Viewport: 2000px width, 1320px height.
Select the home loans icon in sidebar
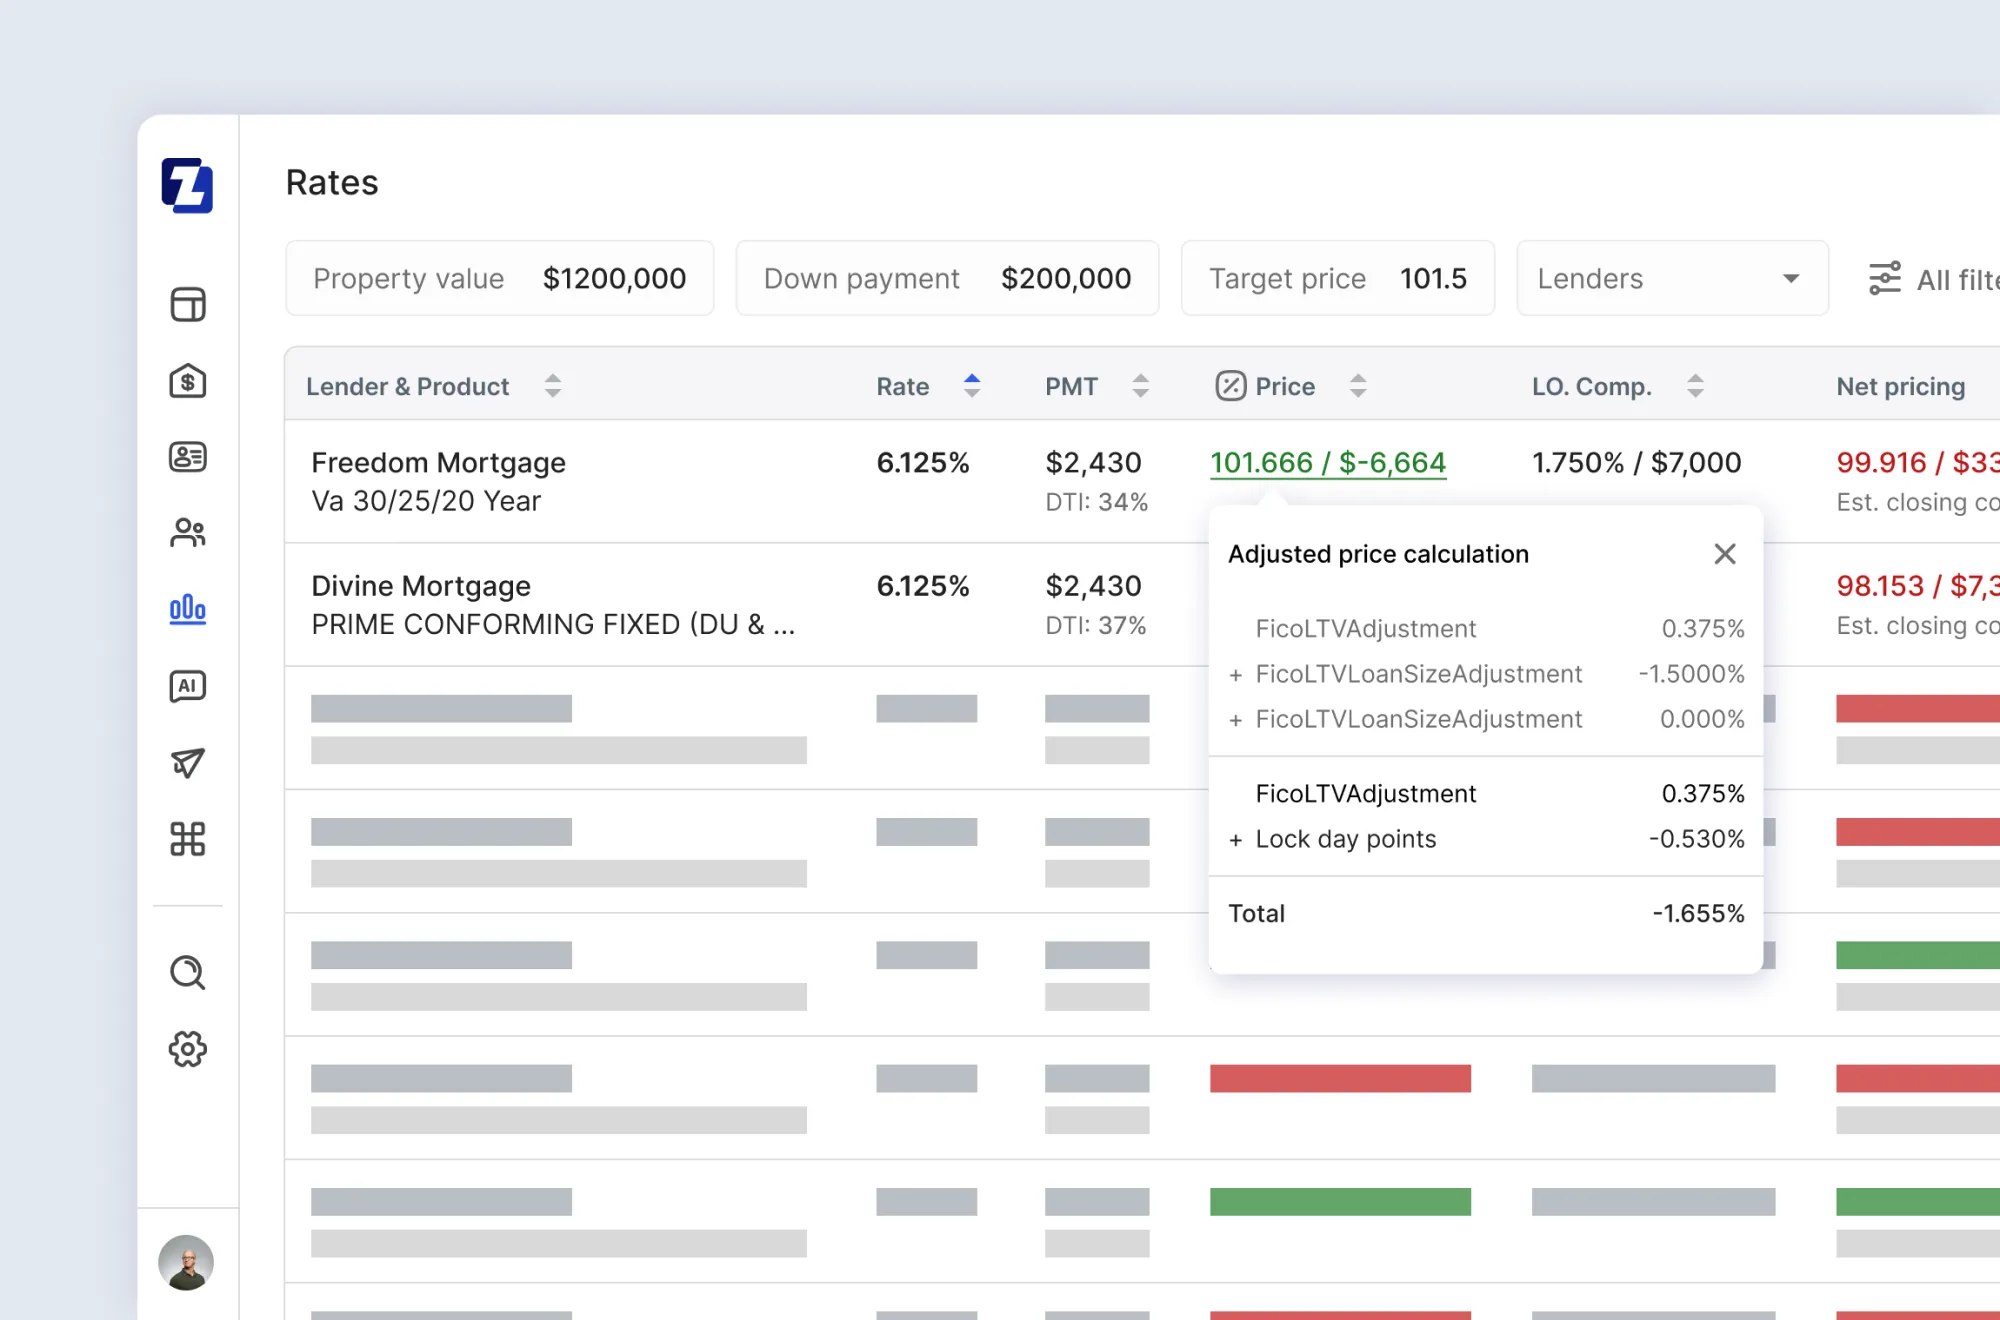click(187, 380)
